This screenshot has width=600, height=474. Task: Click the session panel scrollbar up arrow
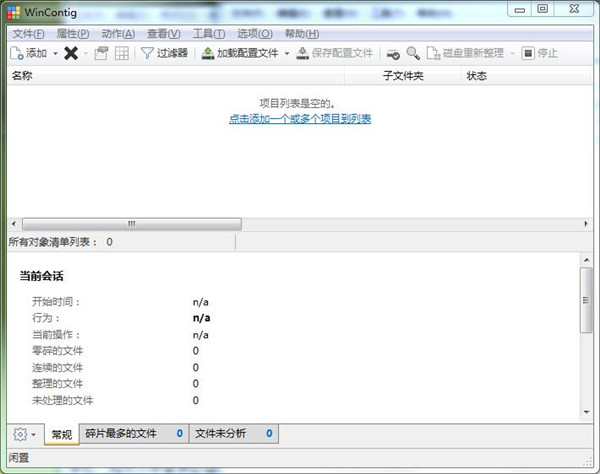[x=586, y=260]
